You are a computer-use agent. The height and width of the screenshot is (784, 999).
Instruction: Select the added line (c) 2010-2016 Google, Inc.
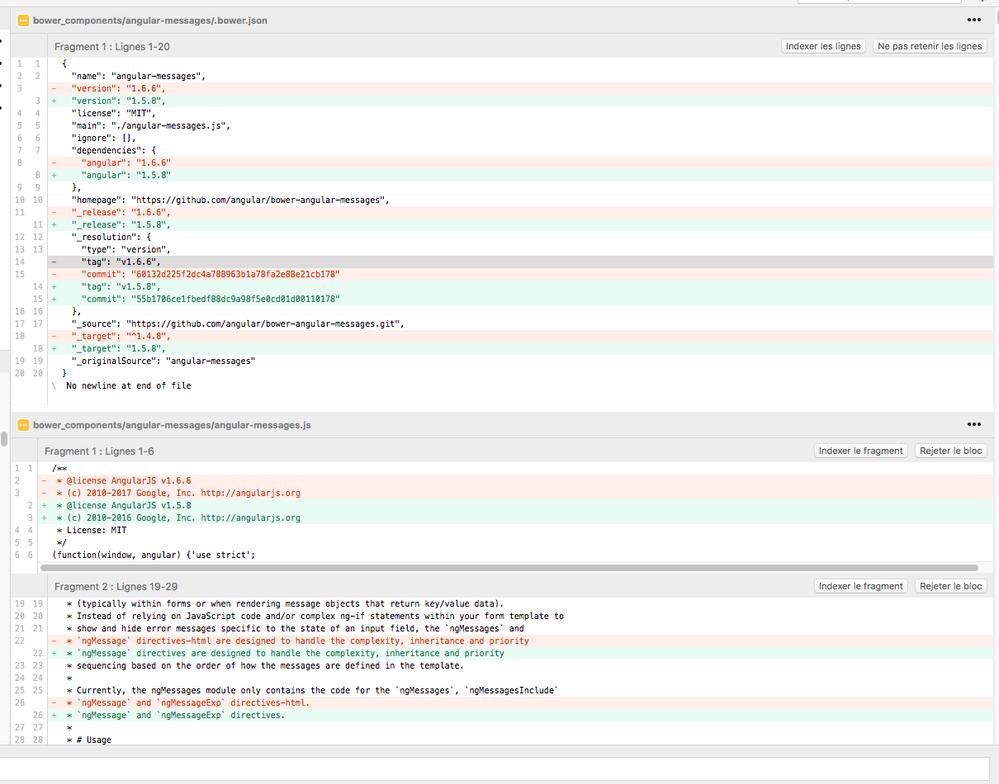click(x=515, y=518)
